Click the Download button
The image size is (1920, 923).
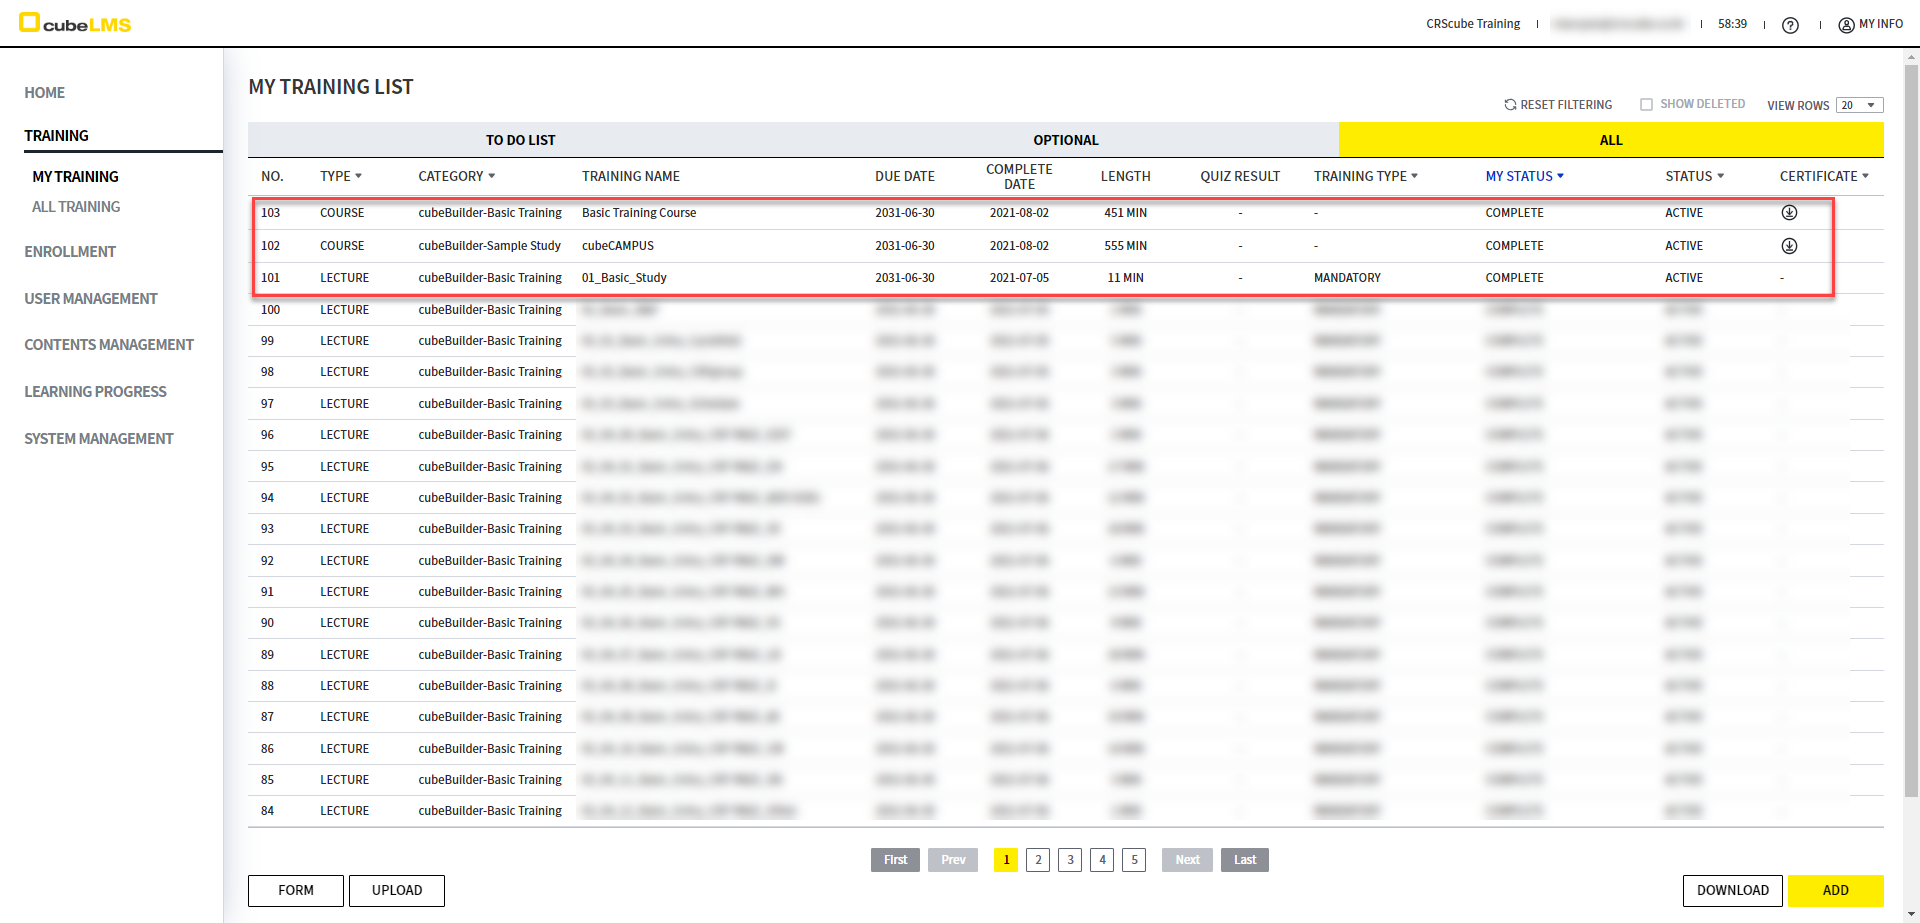point(1732,891)
